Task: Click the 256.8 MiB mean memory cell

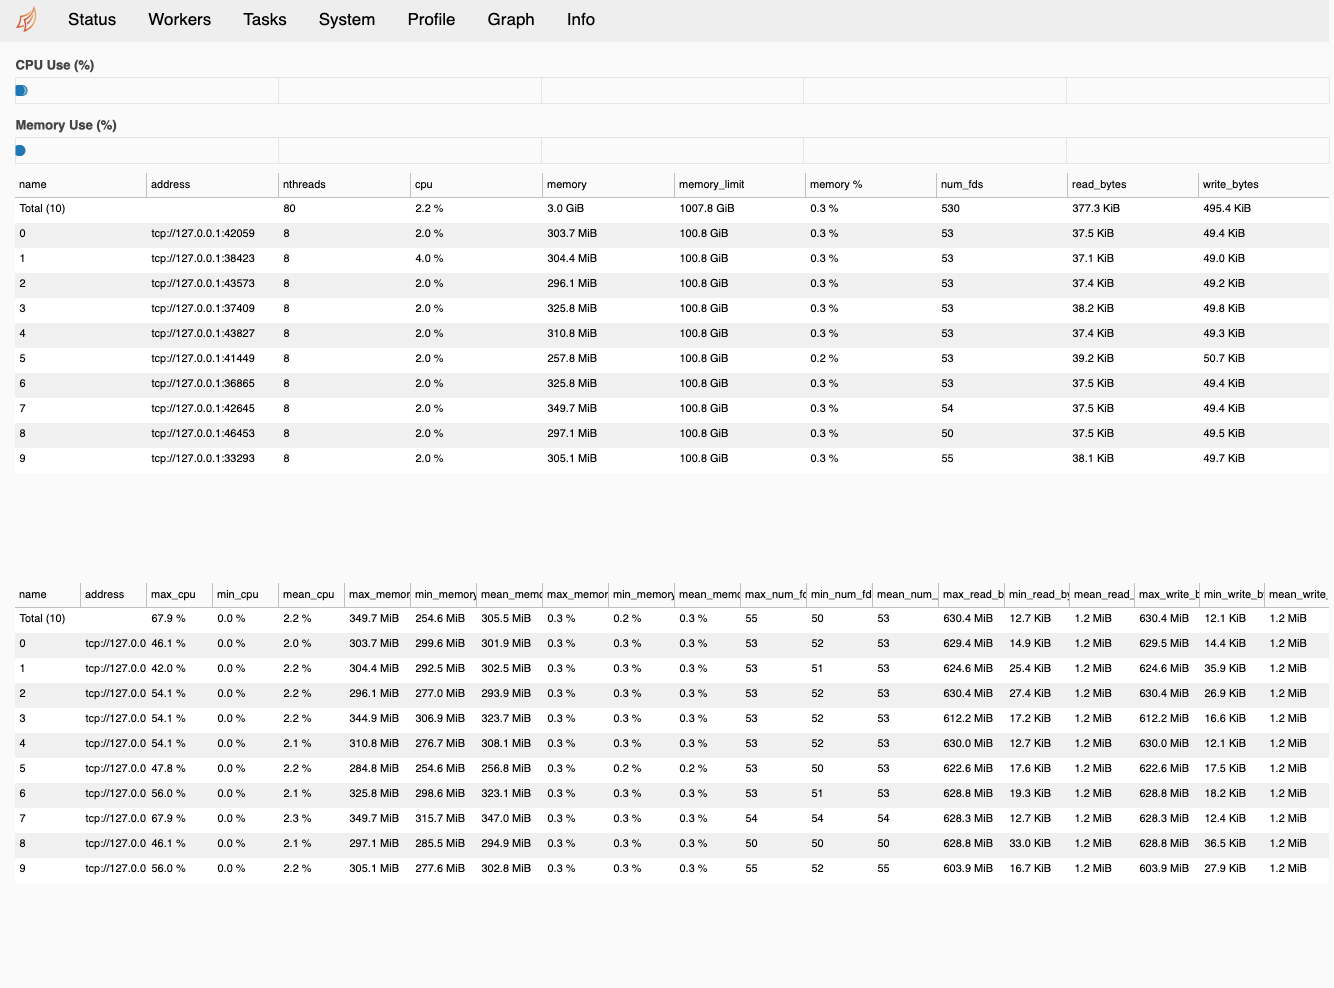Action: coord(506,768)
